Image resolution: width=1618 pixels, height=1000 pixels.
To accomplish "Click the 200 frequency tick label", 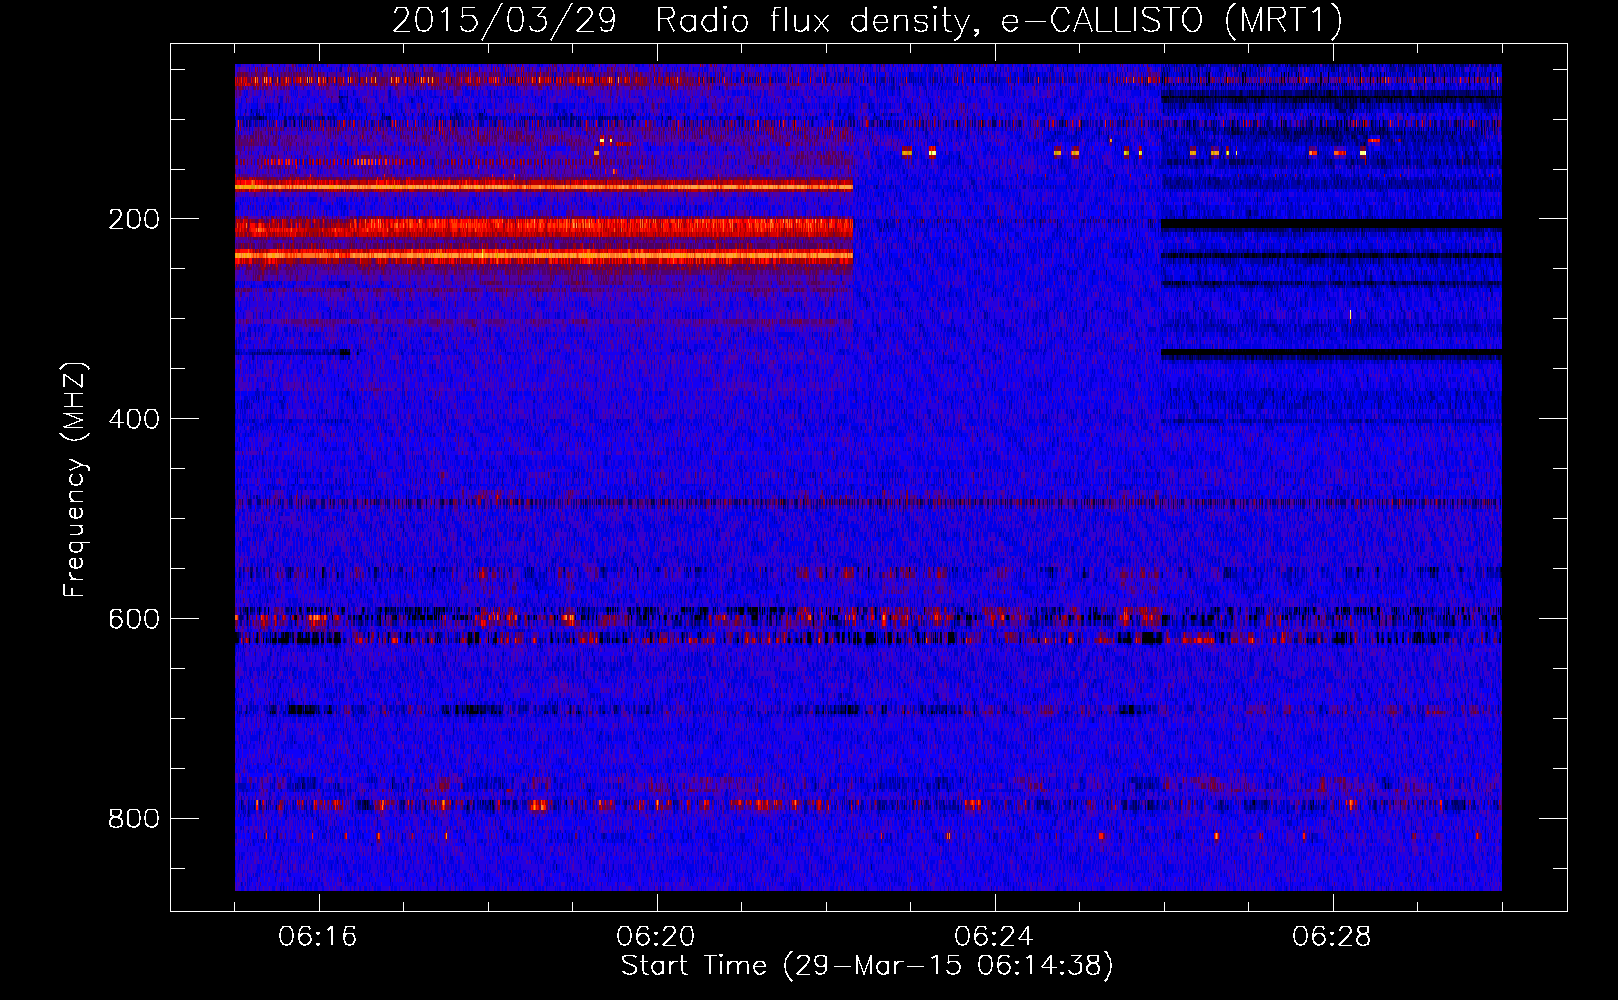I will click(x=134, y=219).
